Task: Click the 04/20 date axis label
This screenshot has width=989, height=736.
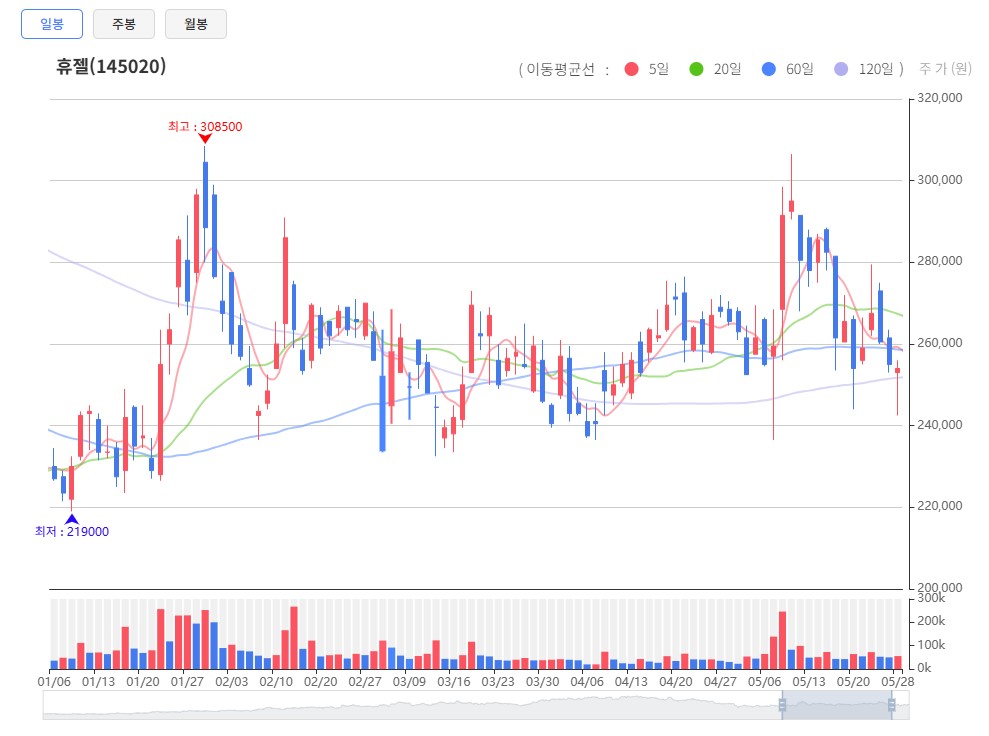Action: [676, 682]
